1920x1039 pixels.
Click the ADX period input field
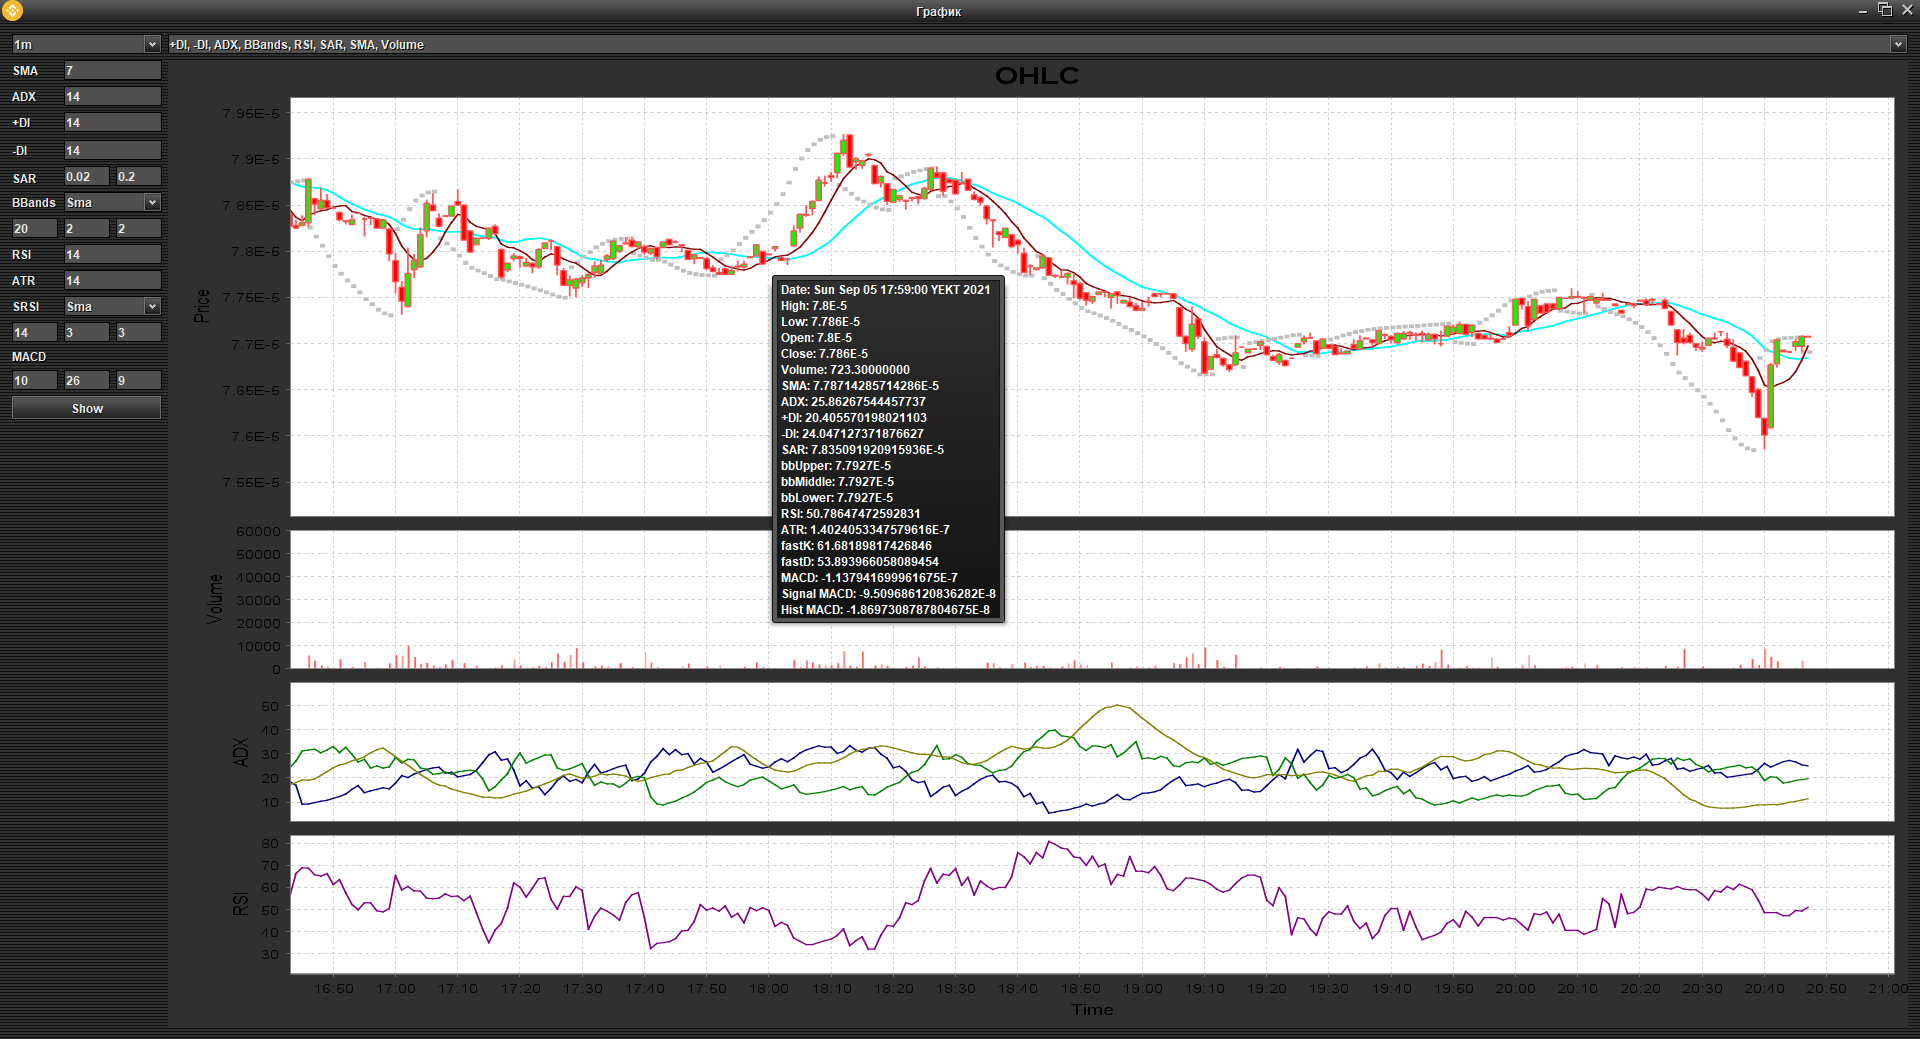112,97
